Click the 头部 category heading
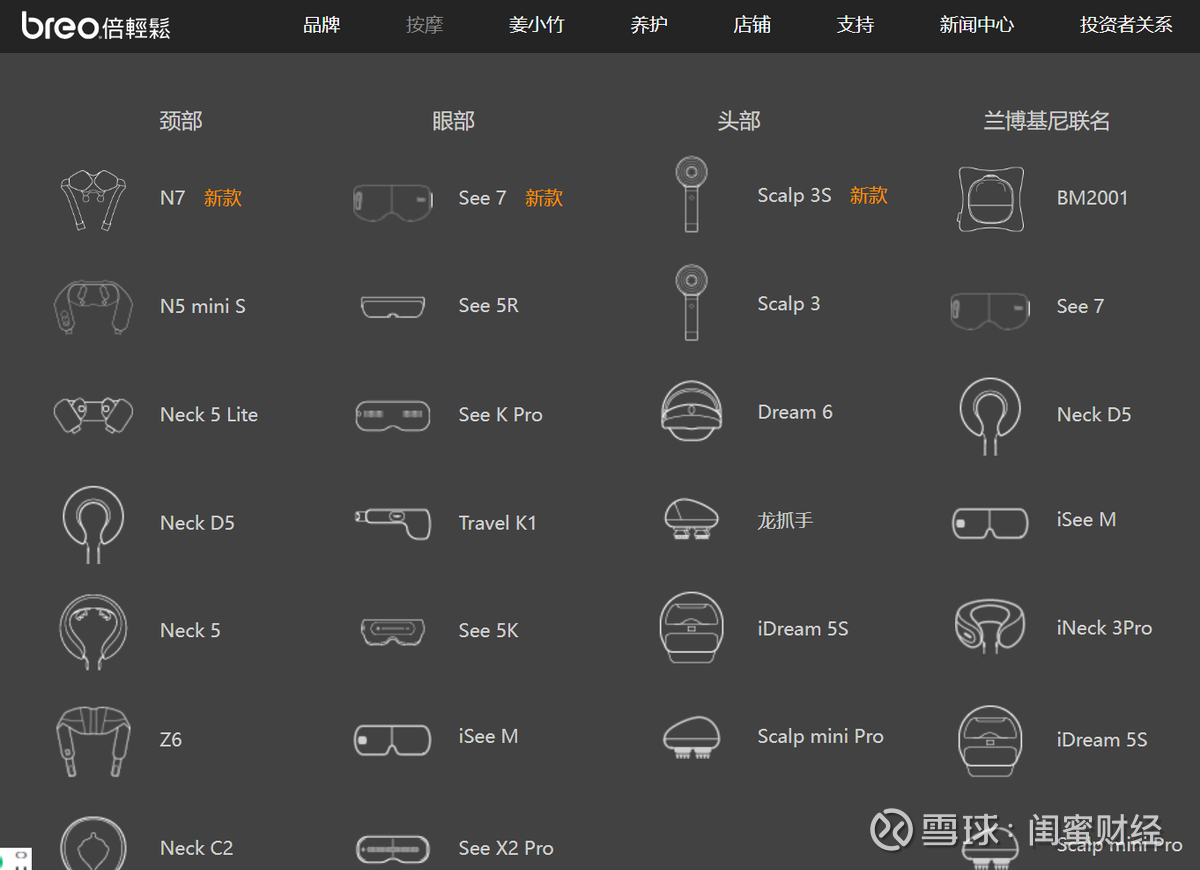1200x870 pixels. tap(739, 121)
